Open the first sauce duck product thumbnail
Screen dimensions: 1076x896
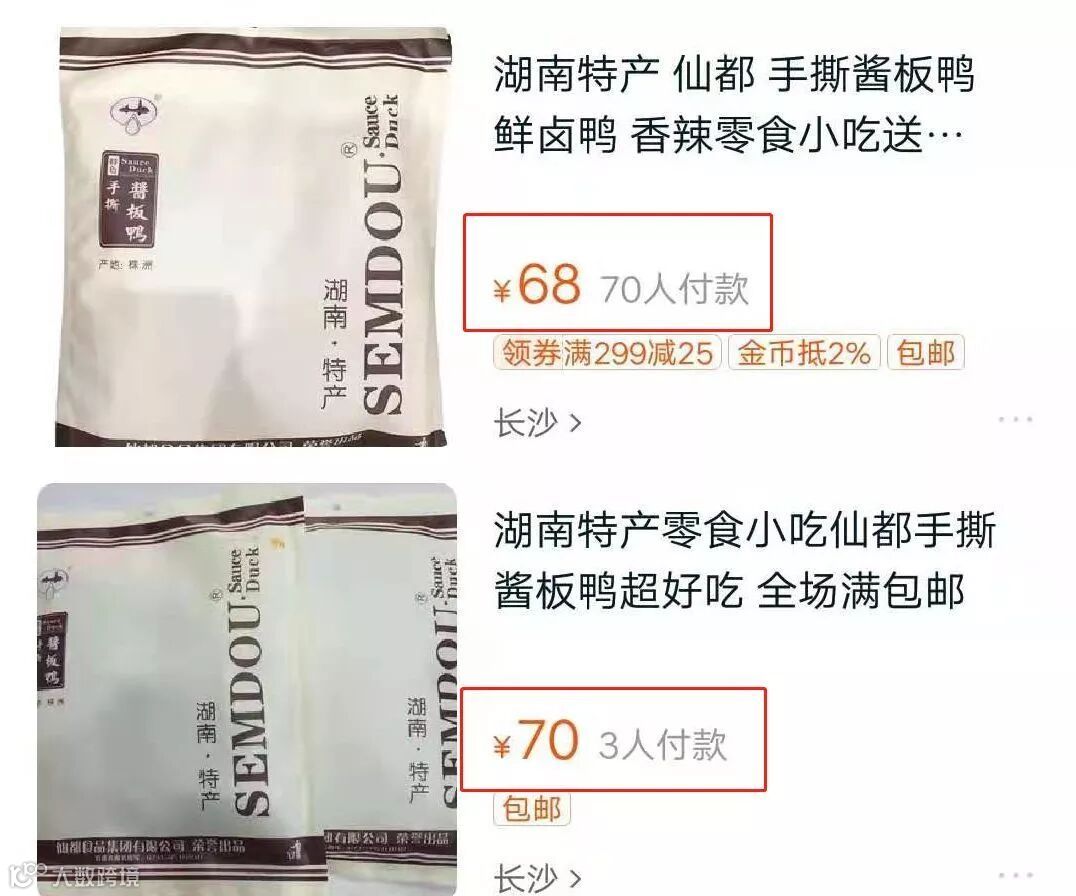[252, 237]
